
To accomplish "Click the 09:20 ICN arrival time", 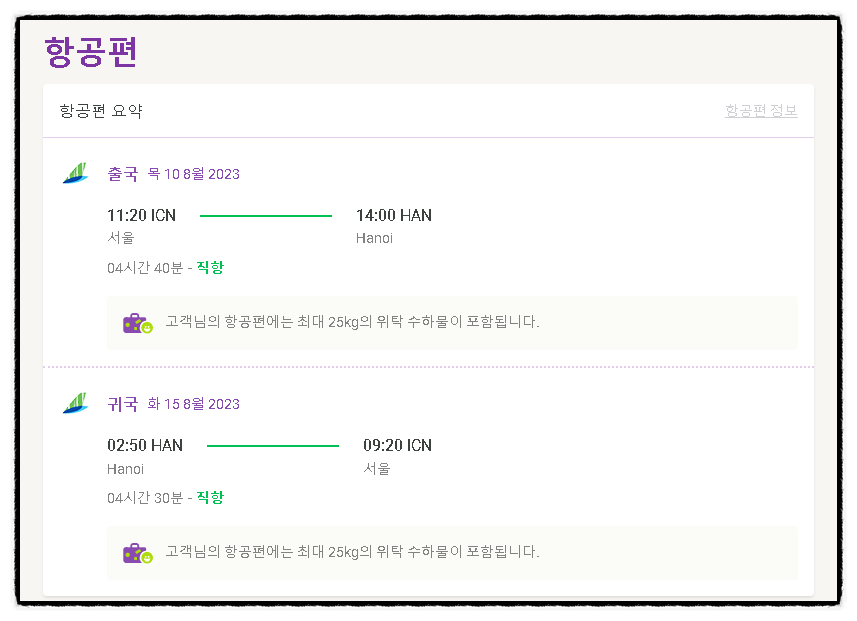I will [x=397, y=446].
